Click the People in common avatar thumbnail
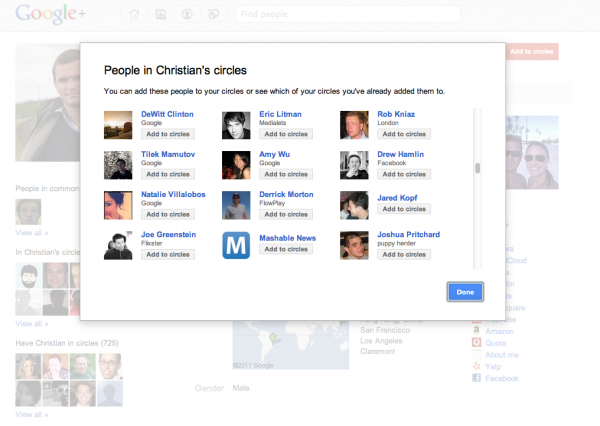 28,212
